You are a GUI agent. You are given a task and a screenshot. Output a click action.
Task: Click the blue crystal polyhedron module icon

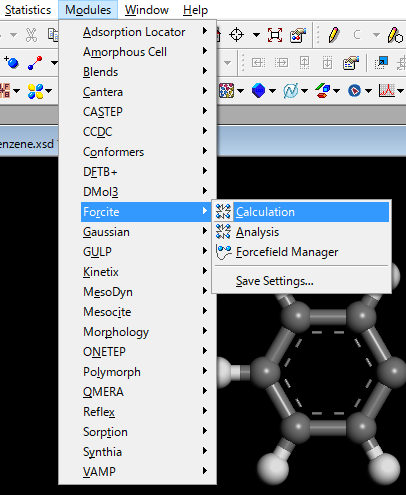click(258, 91)
